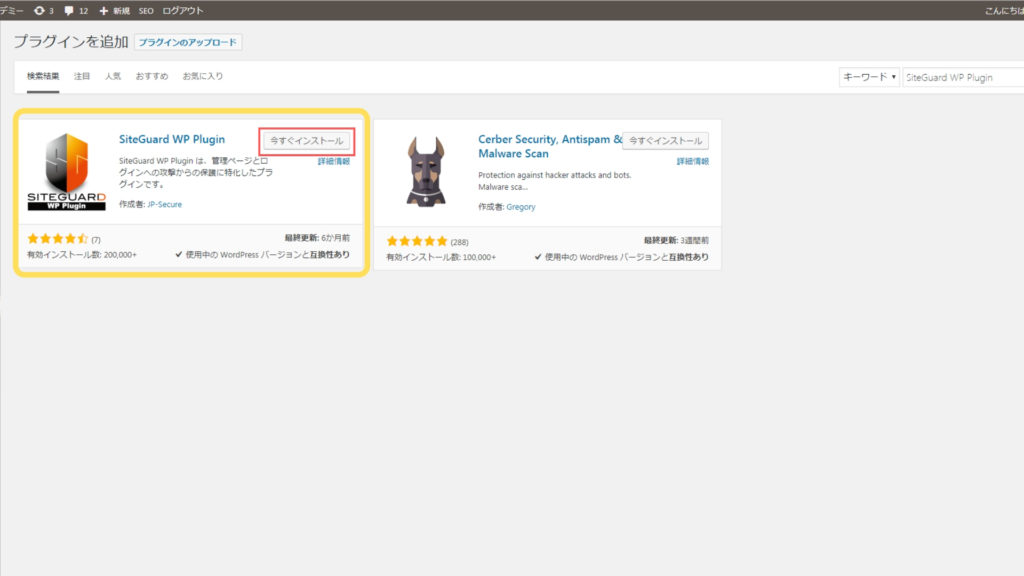1024x576 pixels.
Task: Switch to the おすすめ tab
Action: [x=152, y=76]
